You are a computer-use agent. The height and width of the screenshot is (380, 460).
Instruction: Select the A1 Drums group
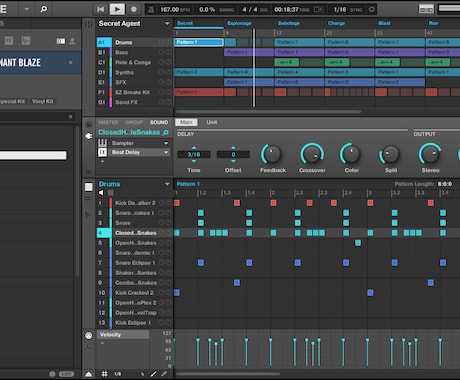pyautogui.click(x=134, y=42)
